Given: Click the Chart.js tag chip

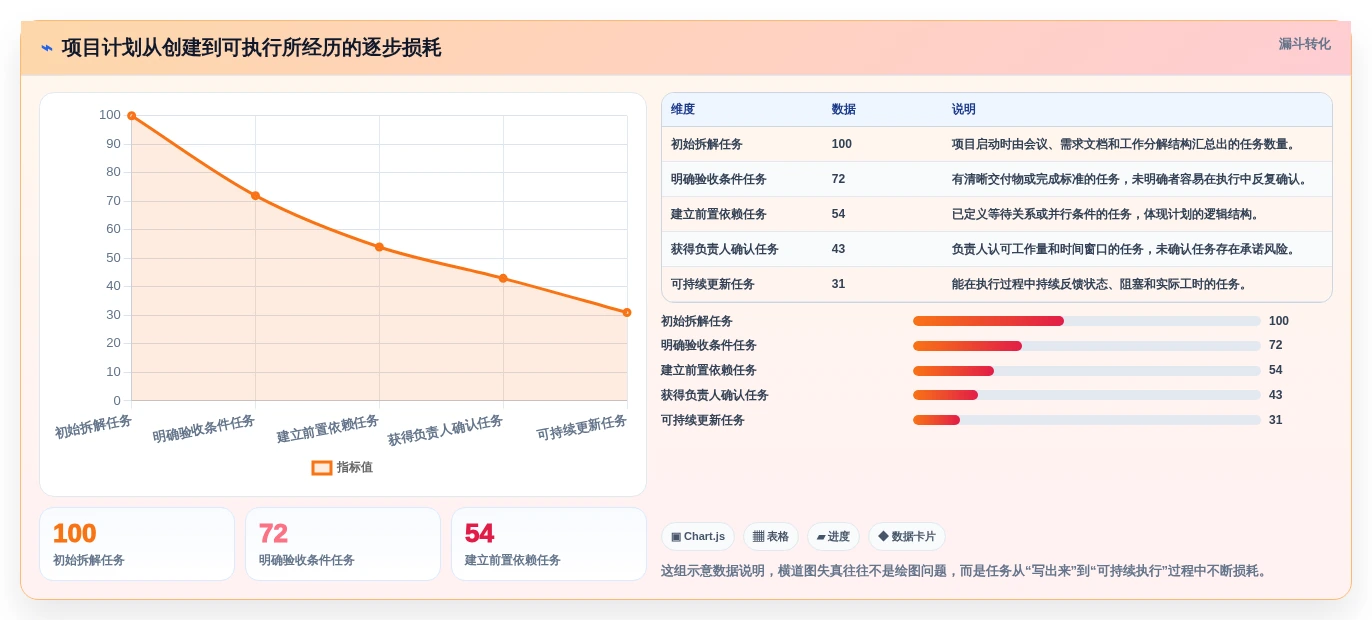Looking at the screenshot, I should [x=698, y=537].
